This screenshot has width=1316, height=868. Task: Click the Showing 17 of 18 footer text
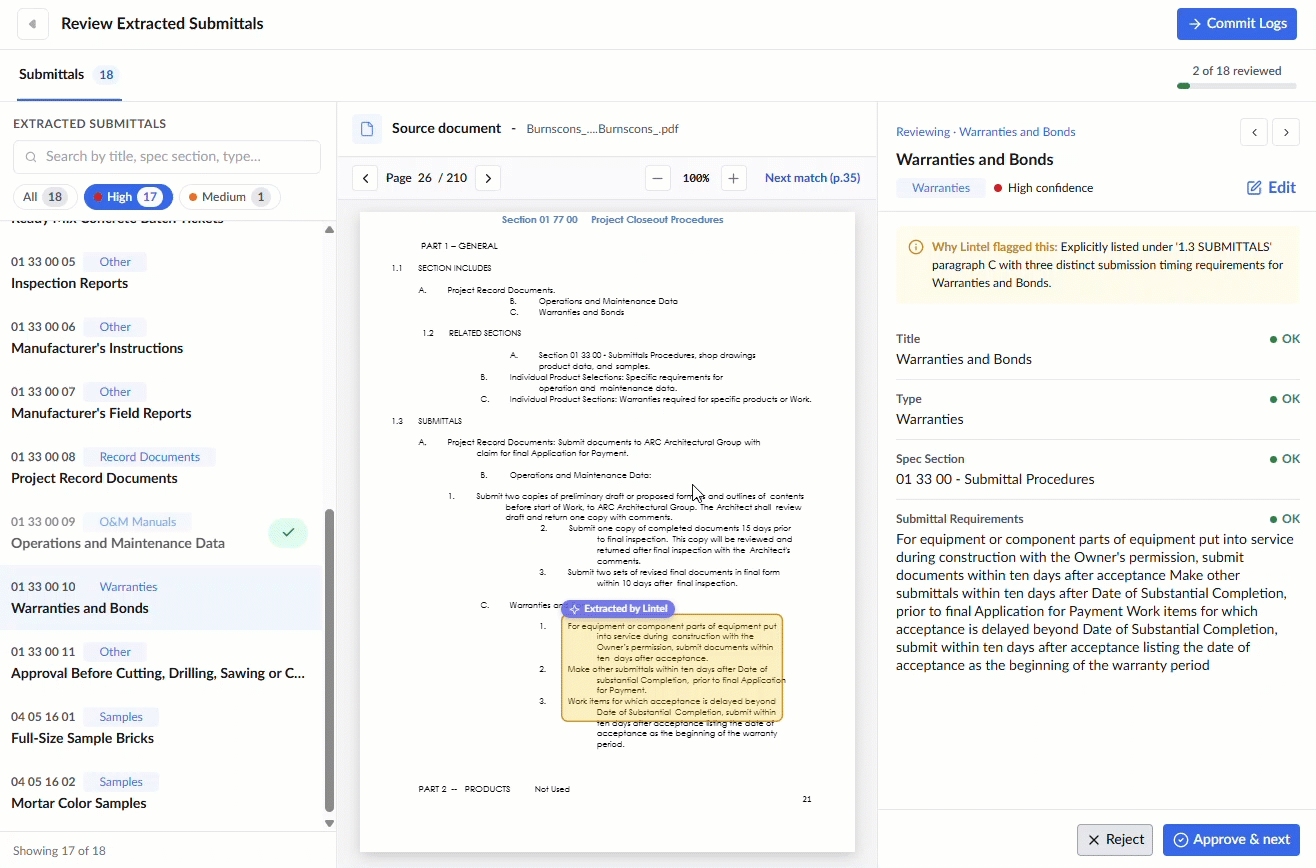click(x=59, y=851)
